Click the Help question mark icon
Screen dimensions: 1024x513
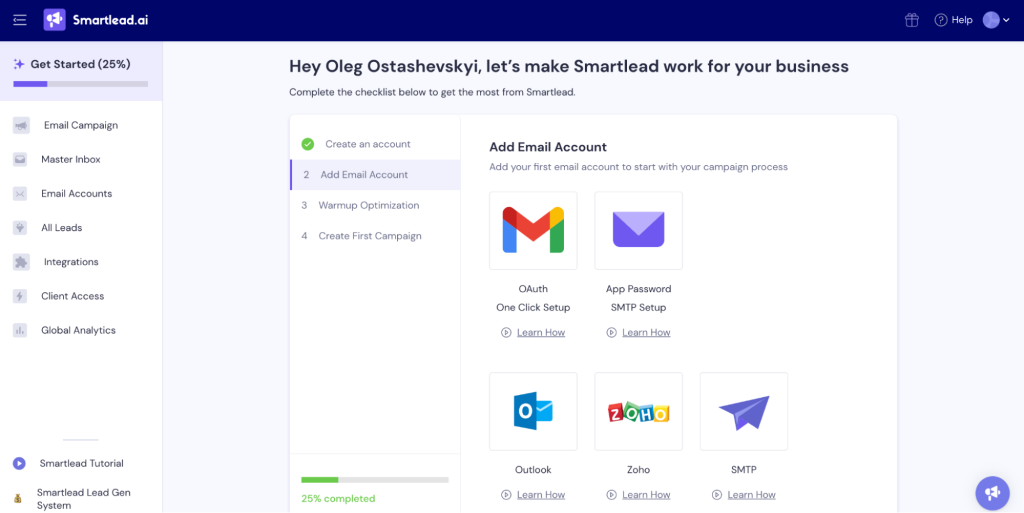point(941,20)
